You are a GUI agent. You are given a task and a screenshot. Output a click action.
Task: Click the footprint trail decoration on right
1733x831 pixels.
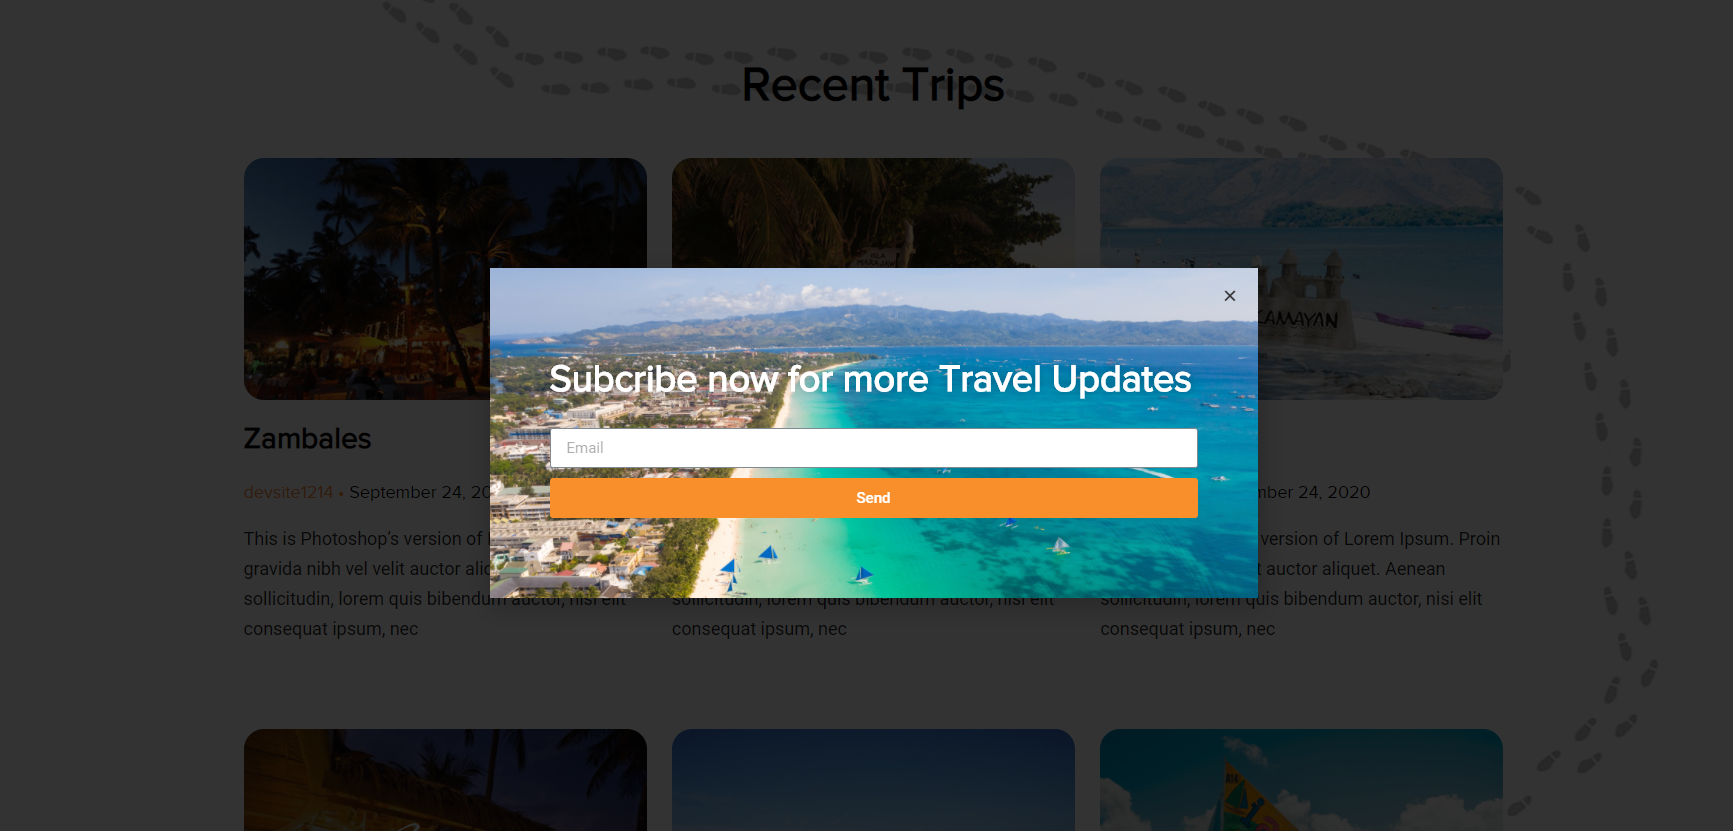pos(1610,450)
